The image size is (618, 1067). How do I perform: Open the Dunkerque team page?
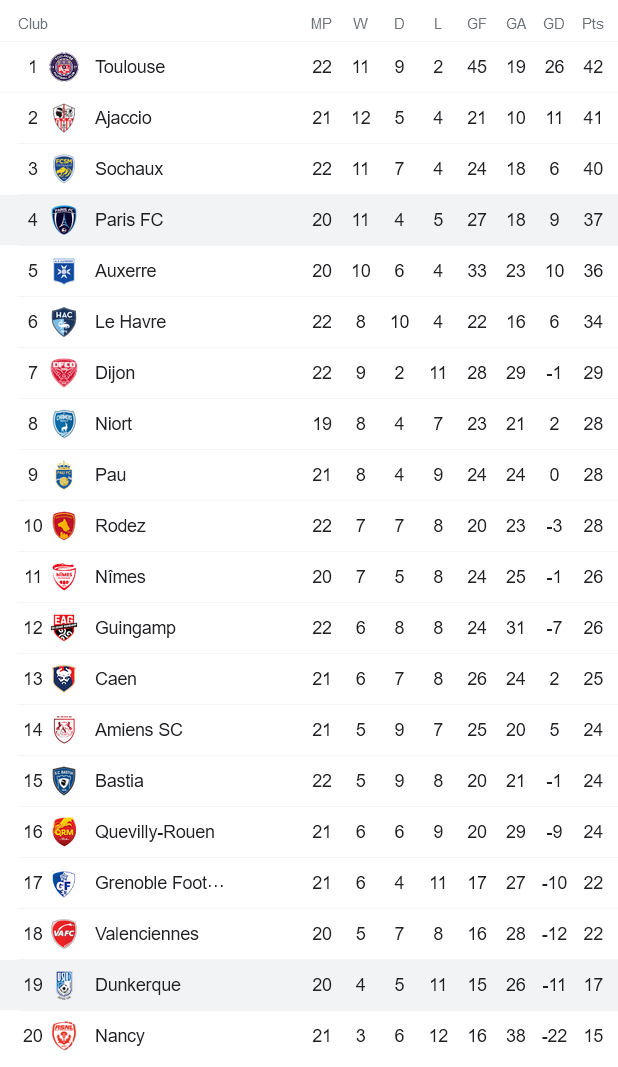pos(138,984)
